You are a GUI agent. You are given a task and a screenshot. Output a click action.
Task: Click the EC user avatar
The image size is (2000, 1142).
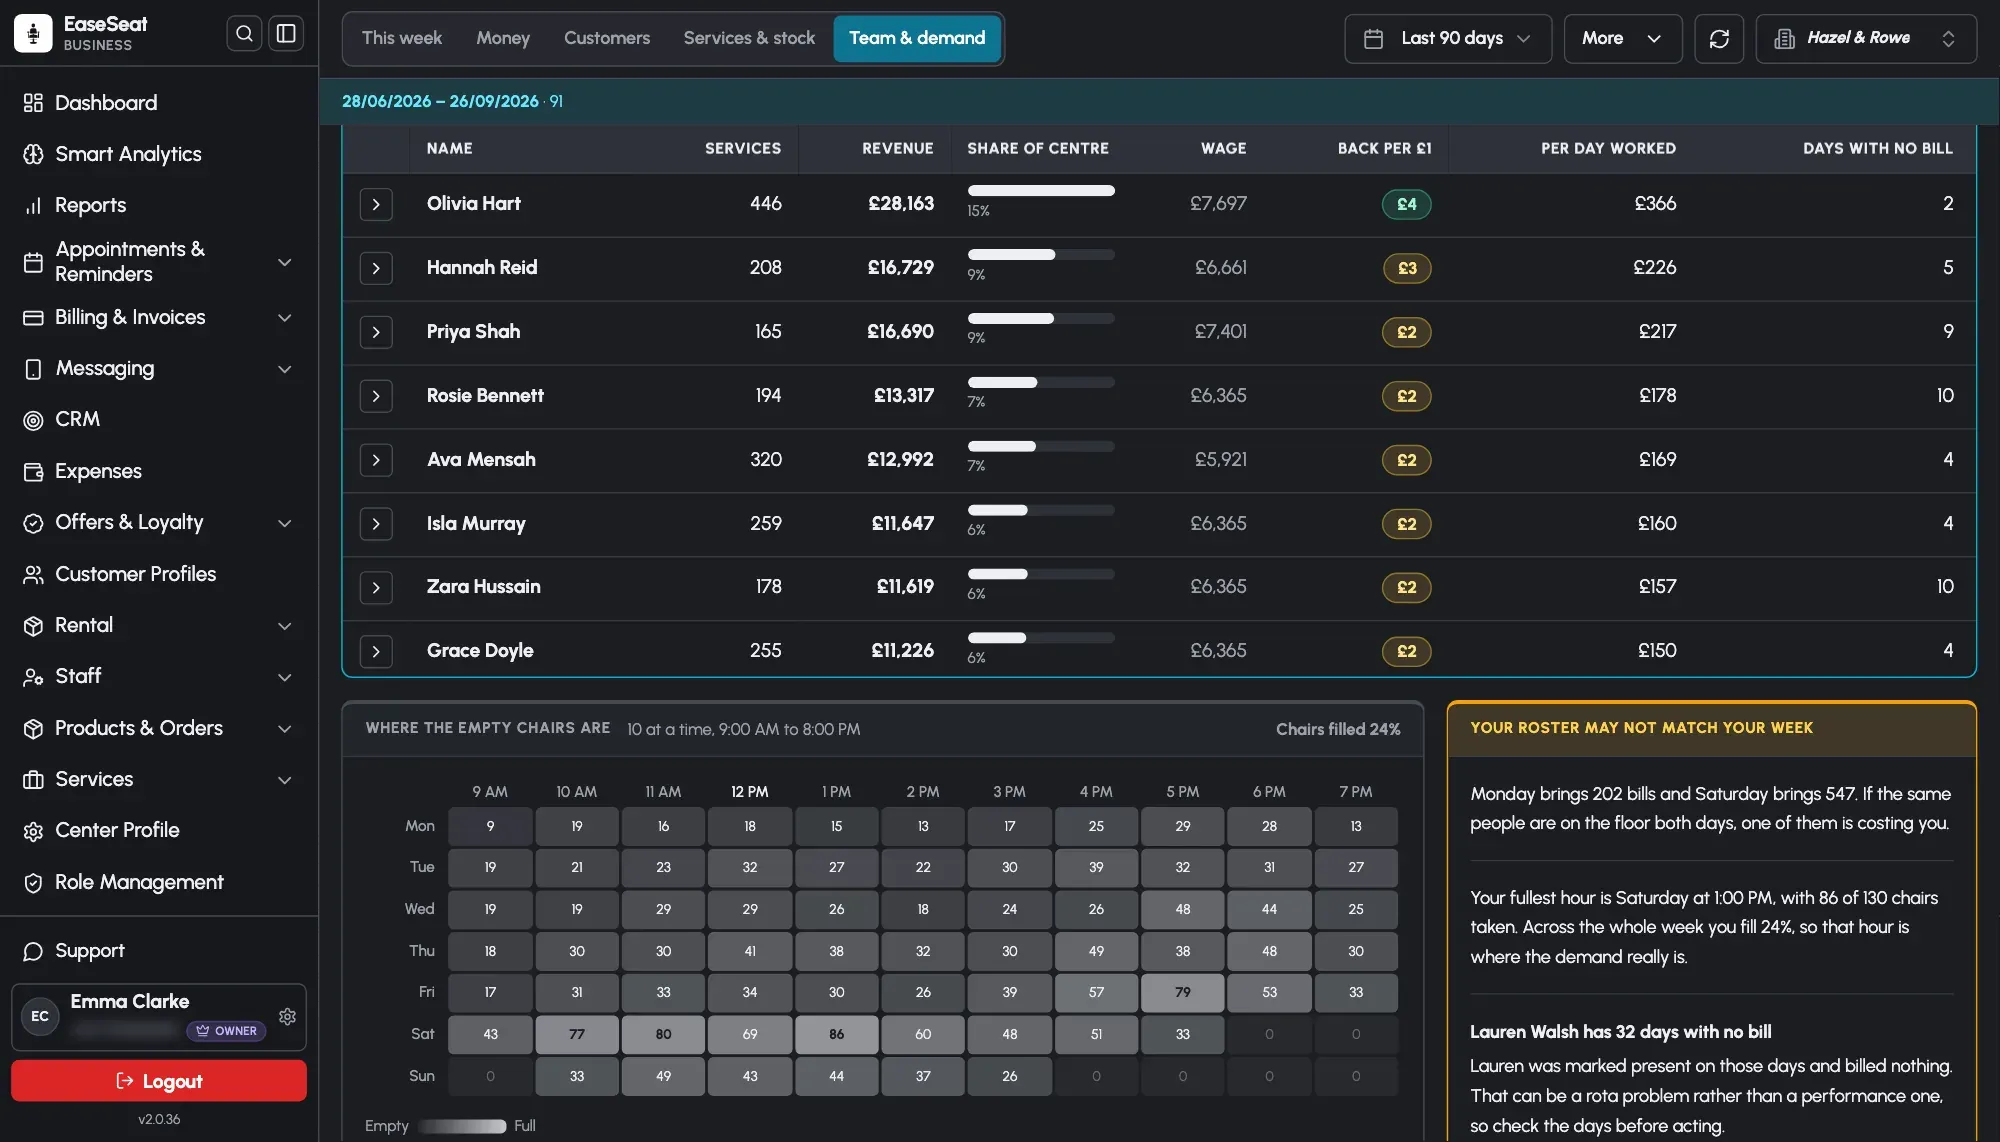[40, 1016]
